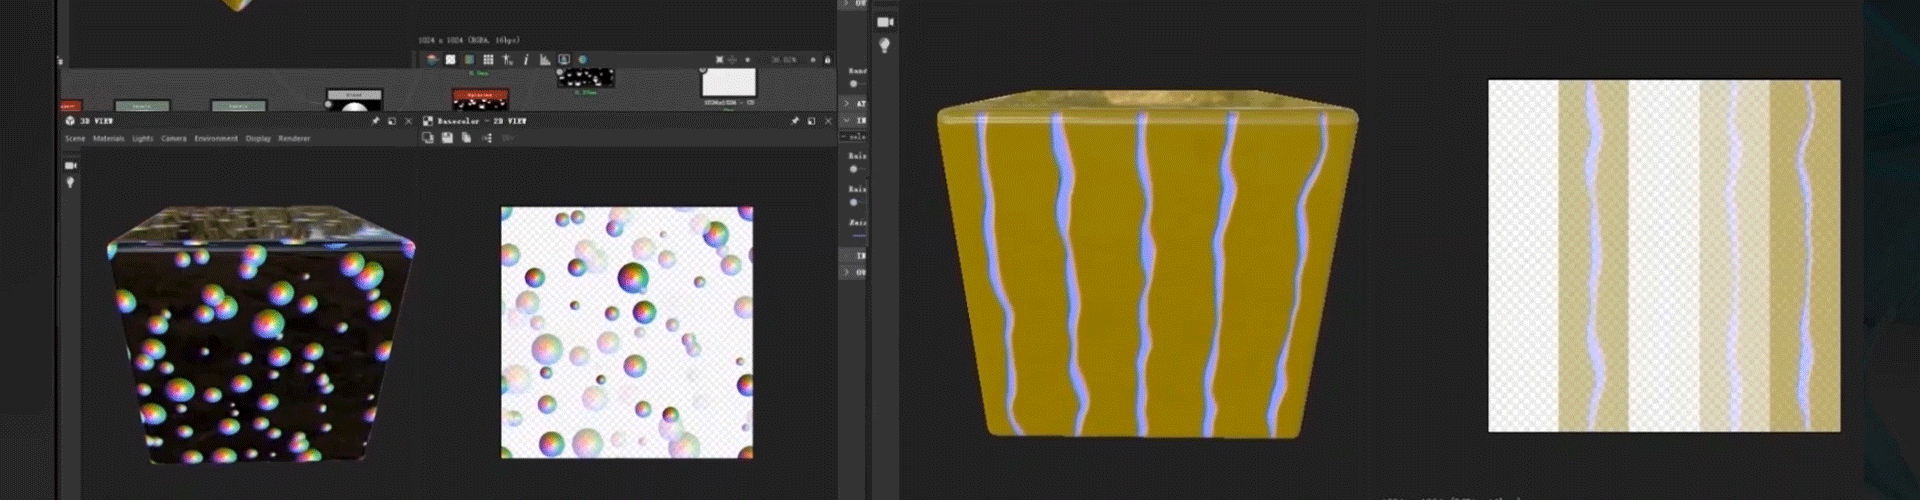This screenshot has height=500, width=1920.
Task: Click the striped texture 2D preview
Action: pyautogui.click(x=1664, y=256)
